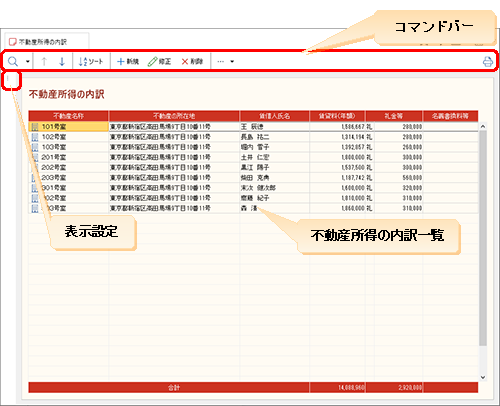Select the 201号室 row icon

pyautogui.click(x=35, y=157)
